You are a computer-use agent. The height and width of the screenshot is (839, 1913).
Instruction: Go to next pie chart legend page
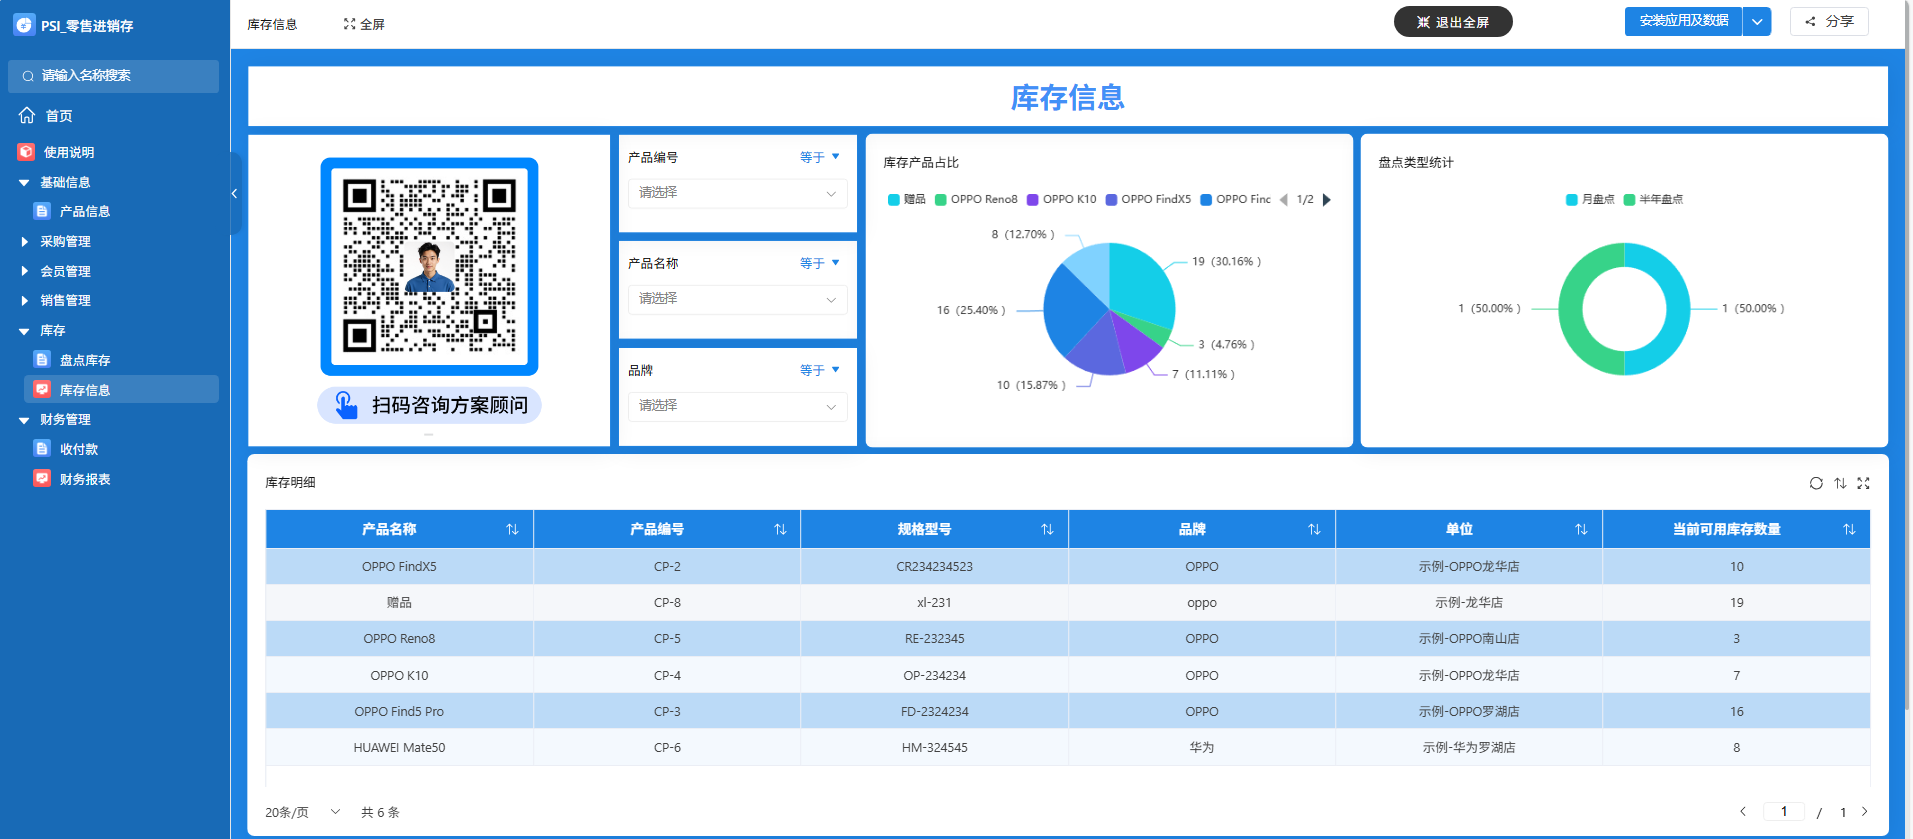1327,200
